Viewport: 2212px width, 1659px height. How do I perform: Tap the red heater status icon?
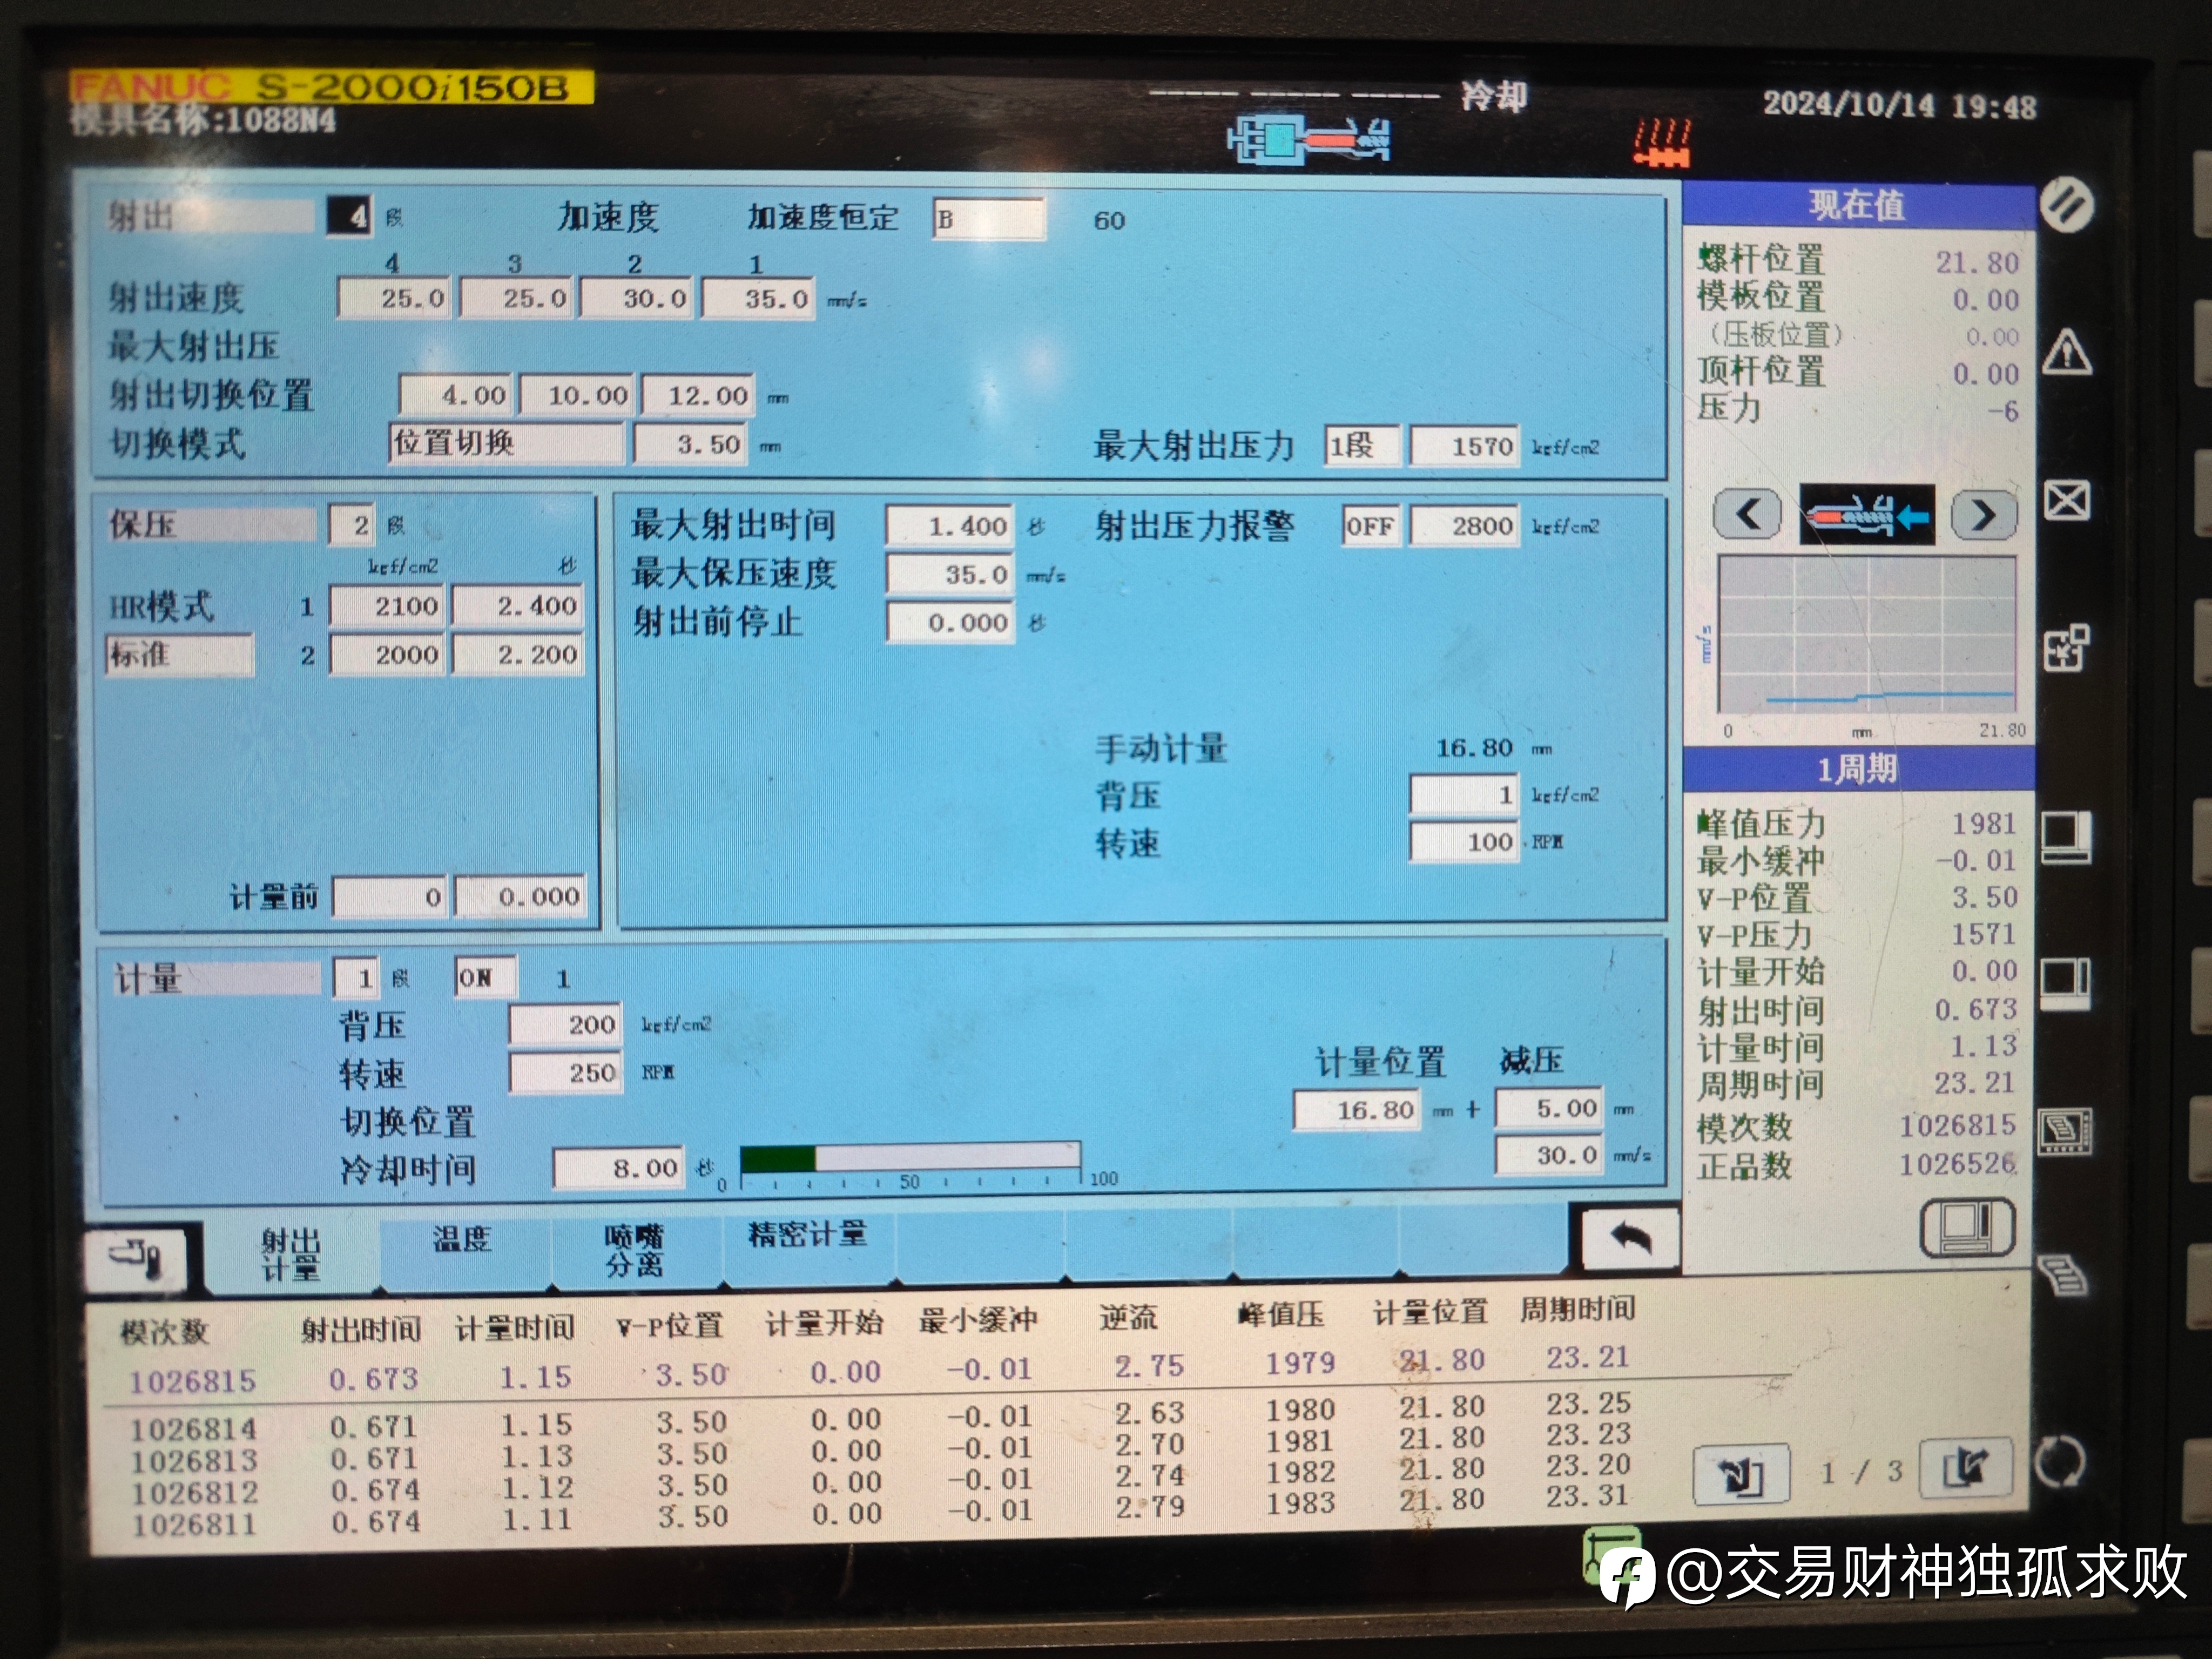(1661, 142)
